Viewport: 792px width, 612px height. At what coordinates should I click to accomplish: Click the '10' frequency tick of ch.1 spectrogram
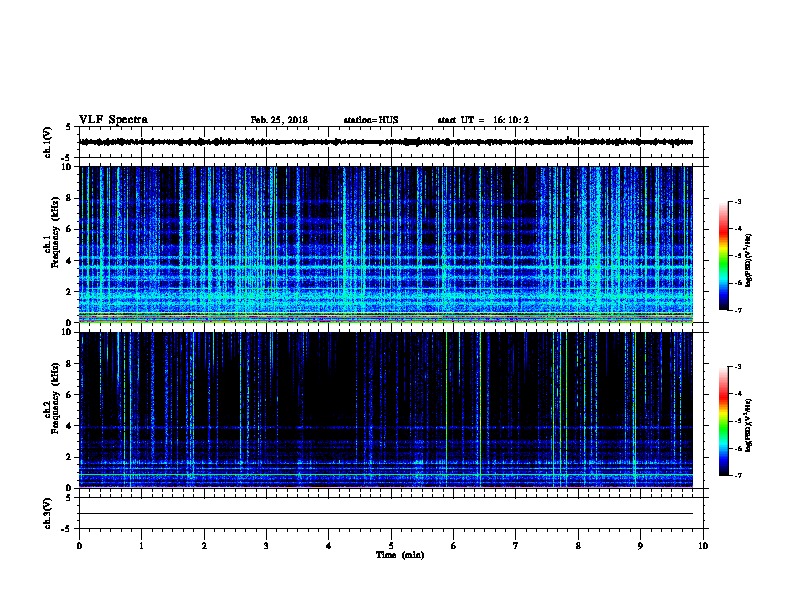tap(68, 167)
